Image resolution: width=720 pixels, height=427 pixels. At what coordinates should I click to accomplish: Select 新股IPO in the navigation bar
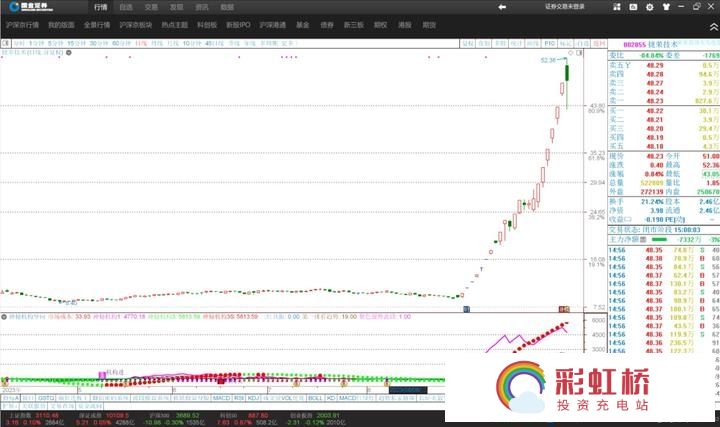[238, 25]
